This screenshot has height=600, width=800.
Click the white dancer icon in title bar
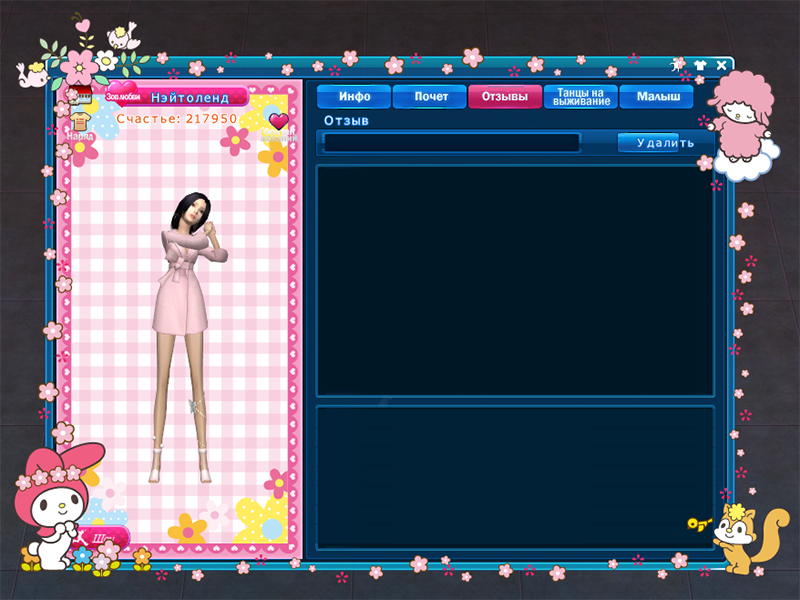[x=678, y=65]
